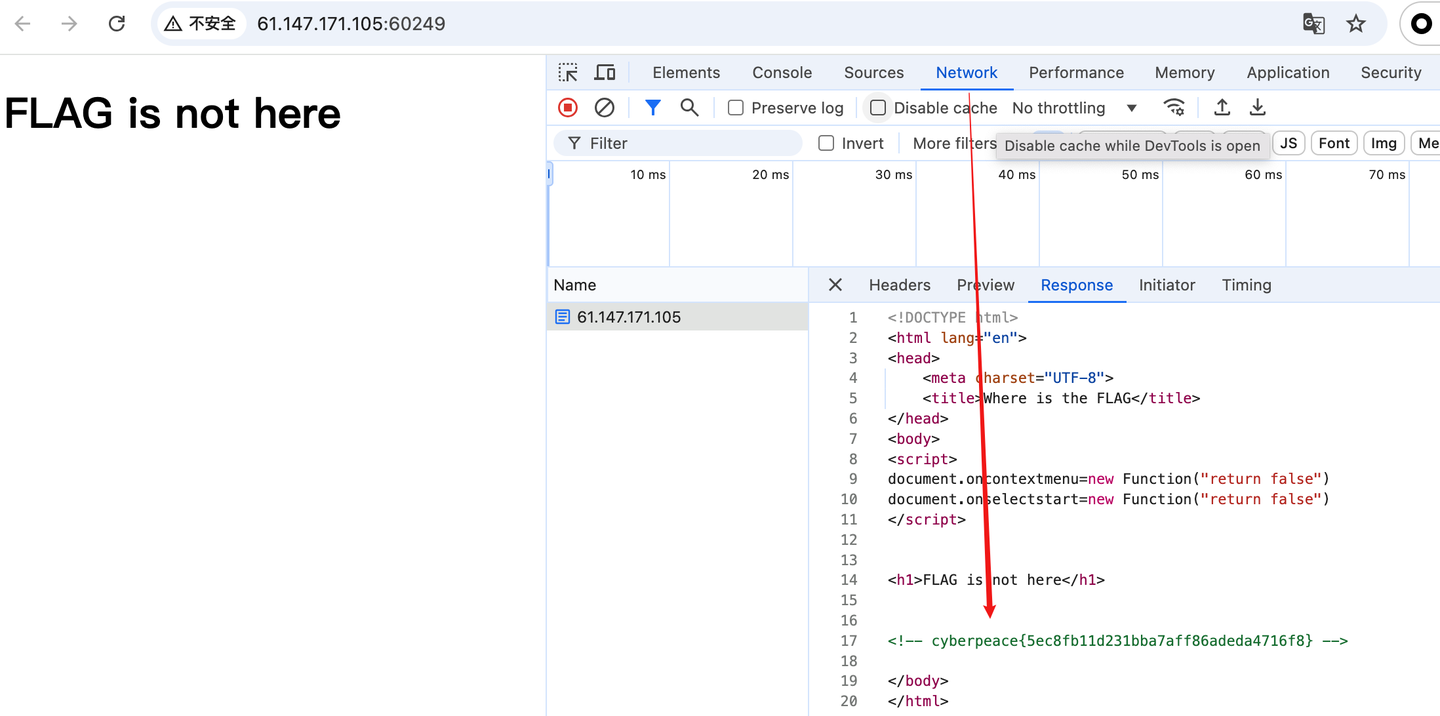The image size is (1440, 716).
Task: Open the Headers tab of the request
Action: coord(899,285)
